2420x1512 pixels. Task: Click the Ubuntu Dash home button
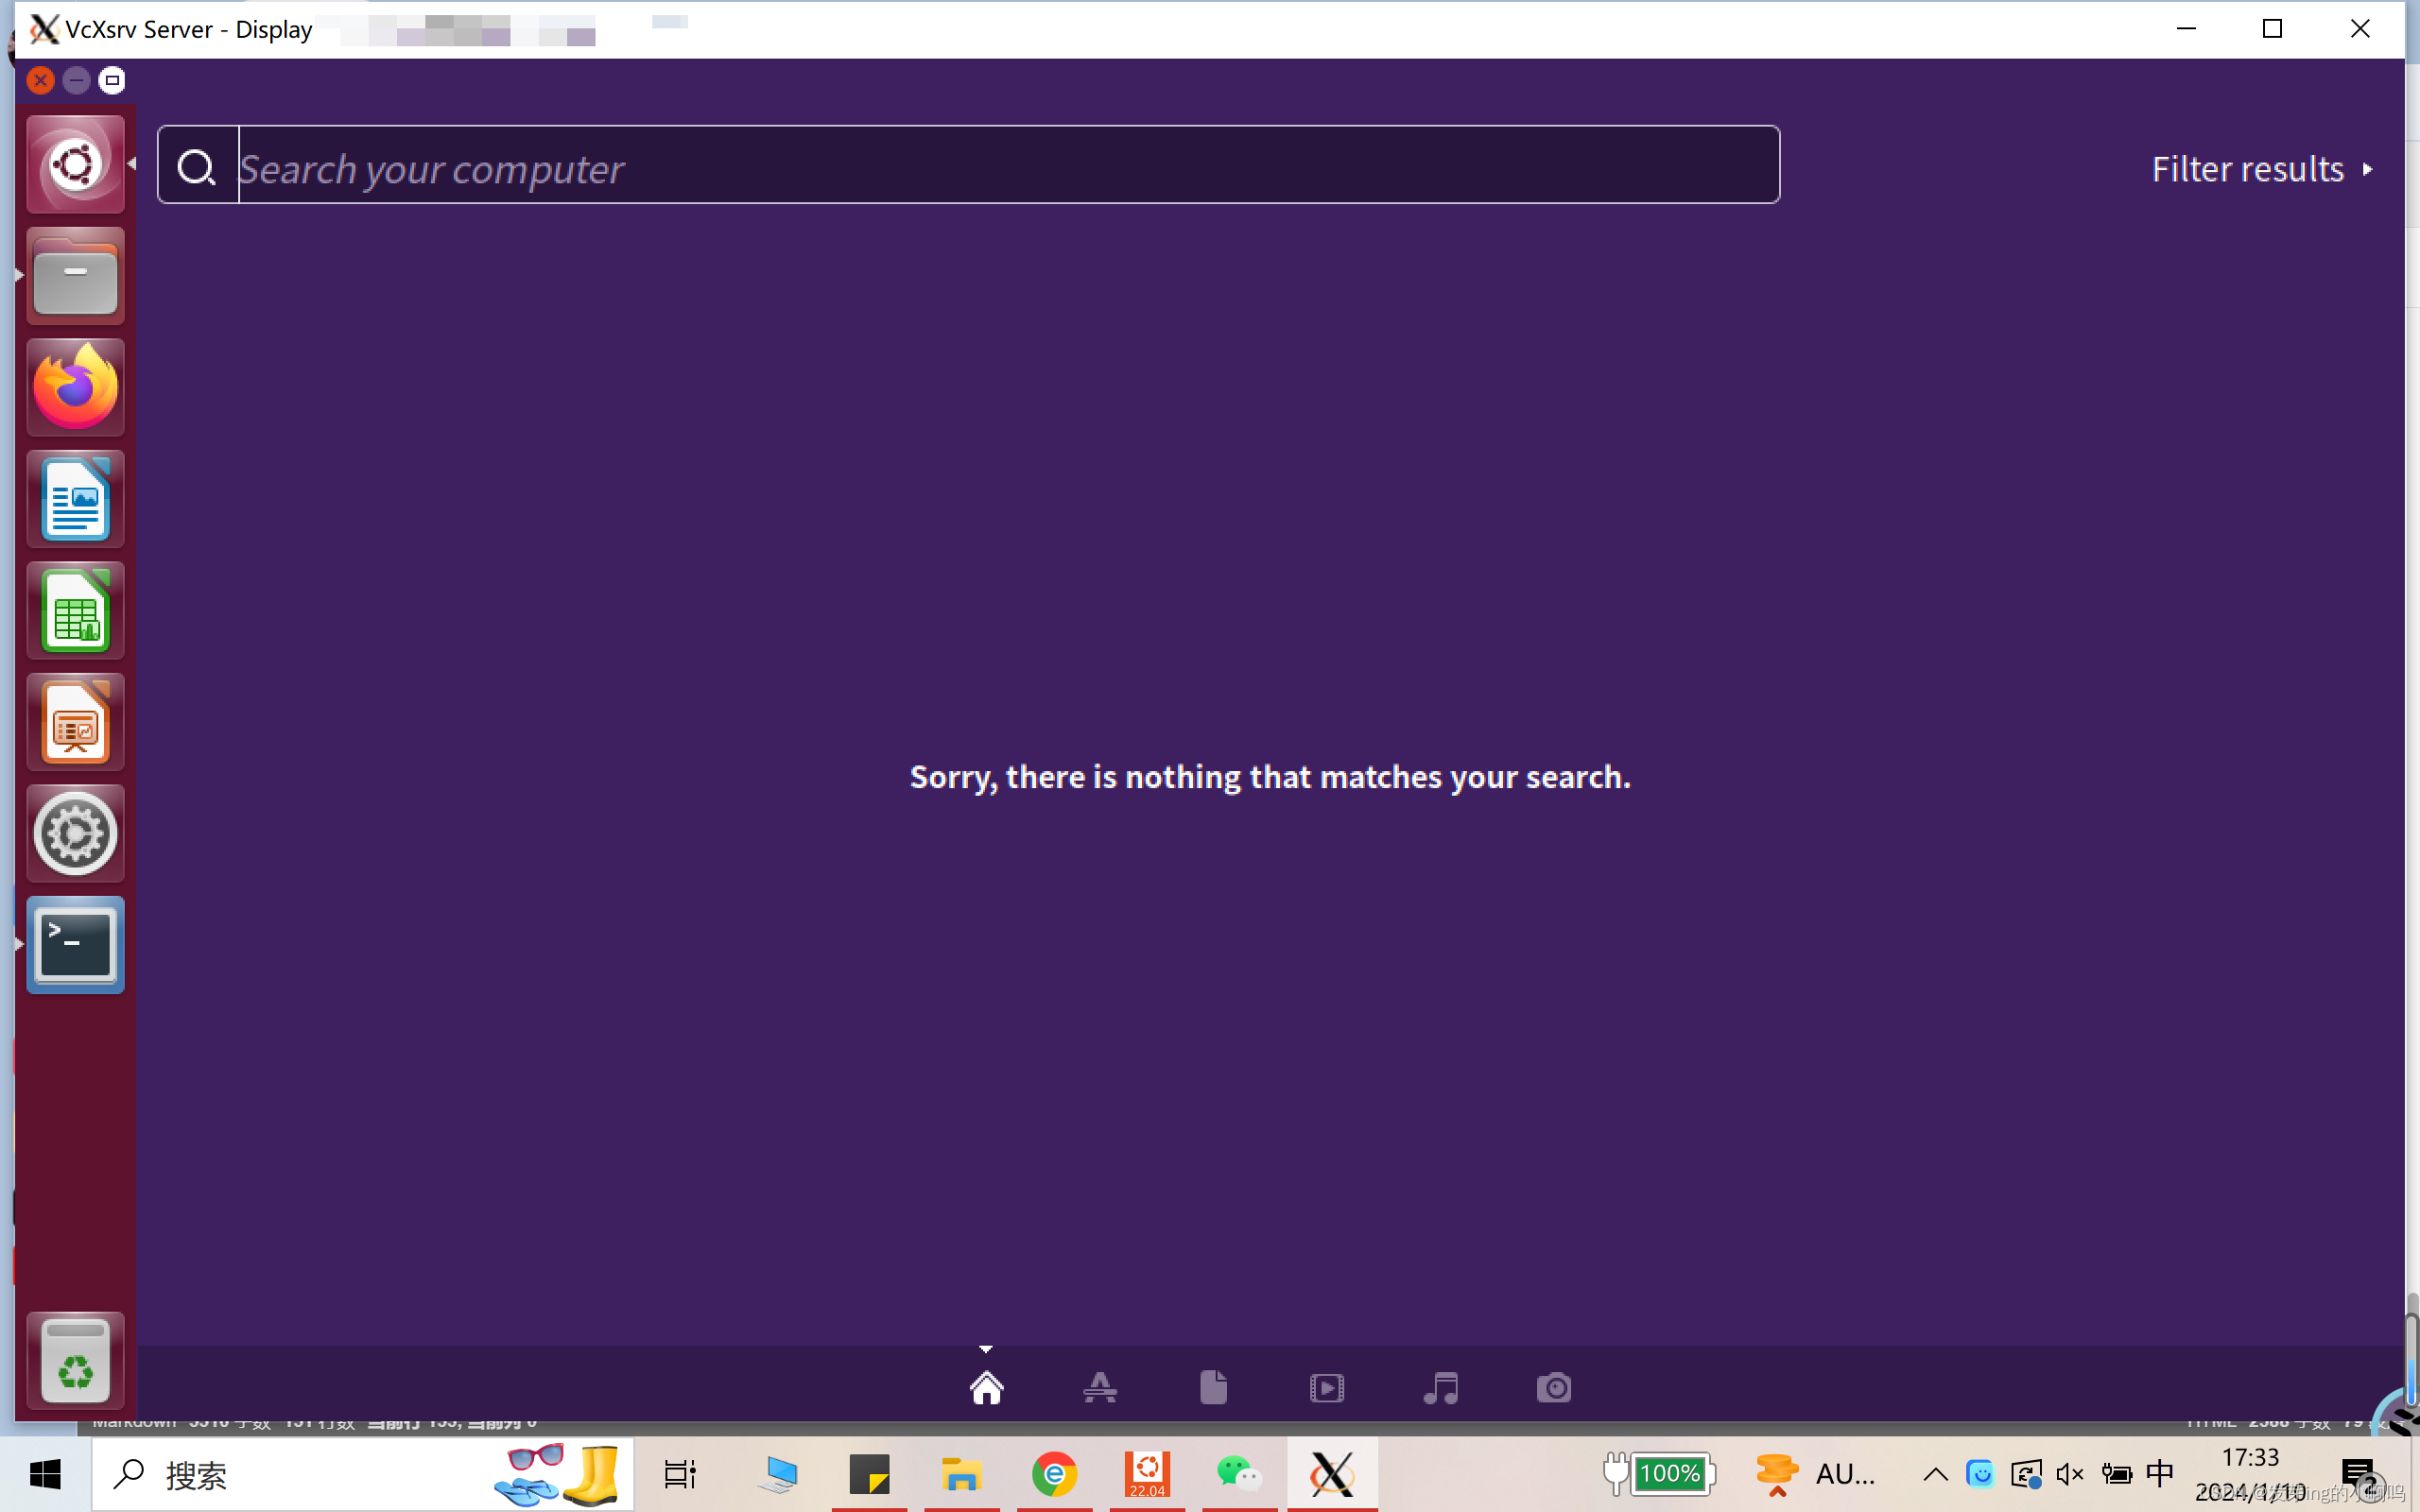point(75,165)
